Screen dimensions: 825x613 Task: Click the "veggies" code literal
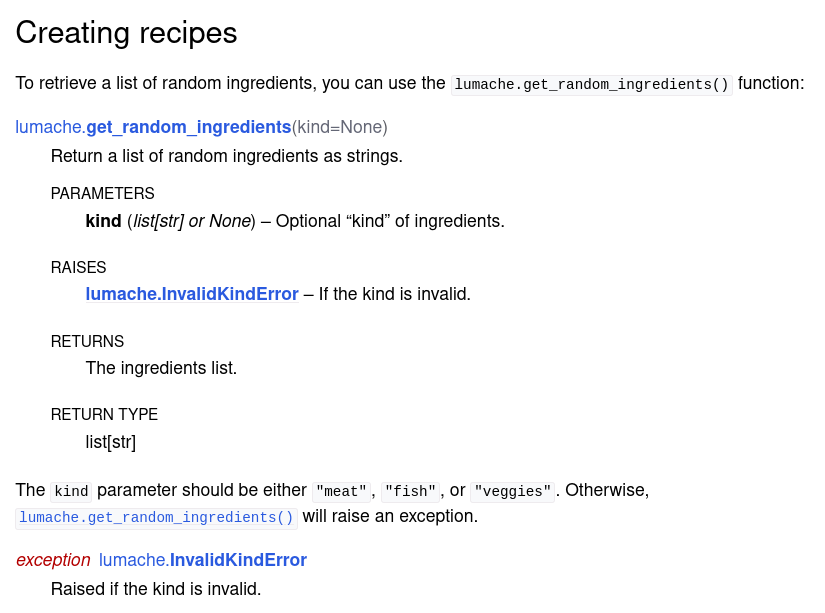tap(512, 491)
